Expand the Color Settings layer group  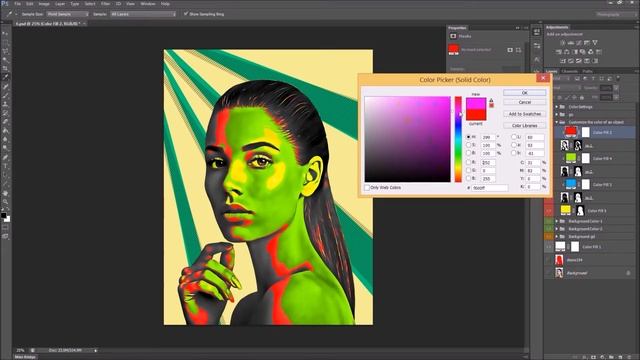tap(557, 107)
